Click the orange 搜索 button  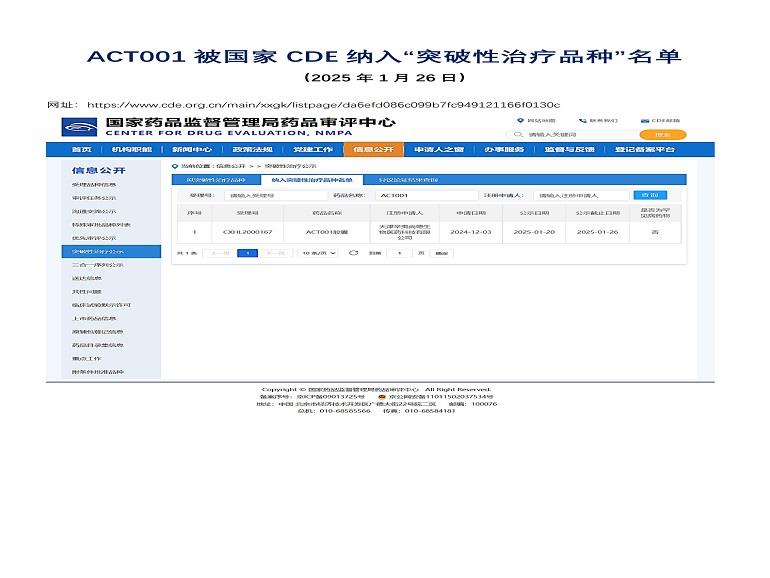pyautogui.click(x=662, y=135)
